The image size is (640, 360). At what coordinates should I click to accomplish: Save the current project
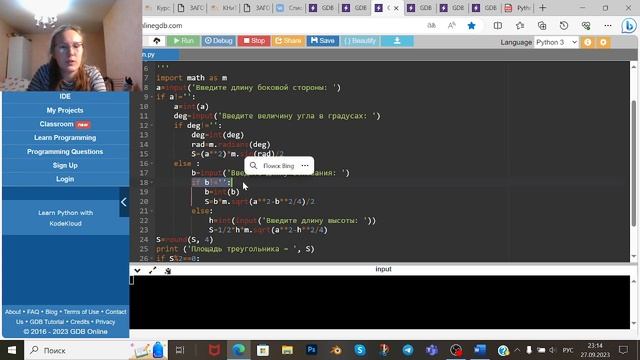(322, 41)
